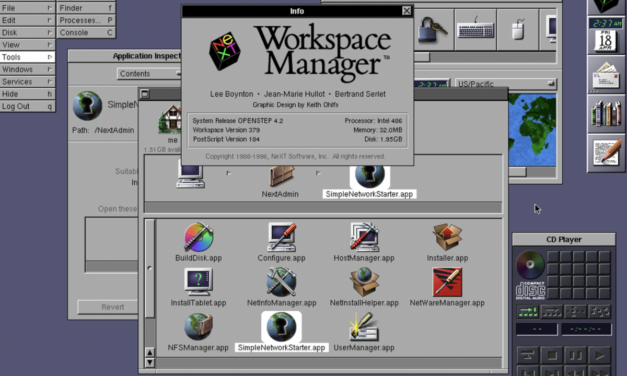
Task: Click the first track button in CD Player grid
Action: (553, 257)
